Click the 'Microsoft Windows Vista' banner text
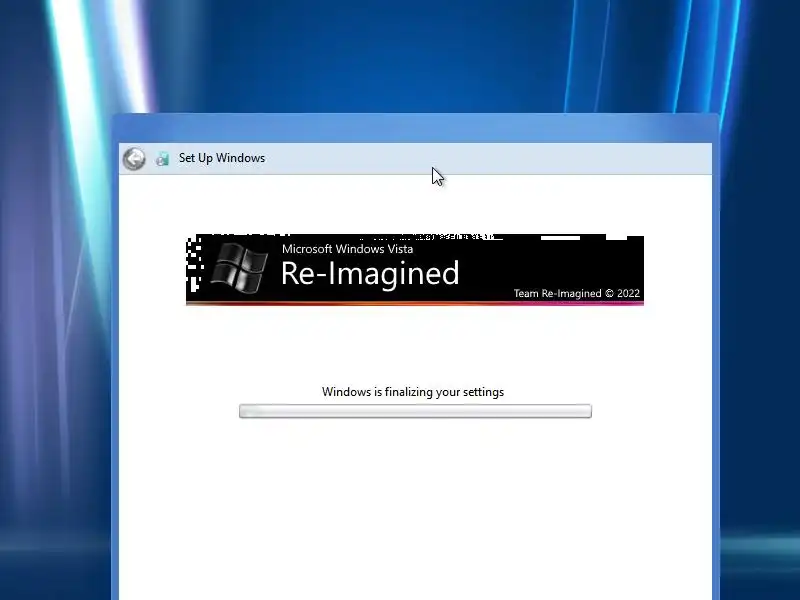Screen dimensions: 800x600 347,249
